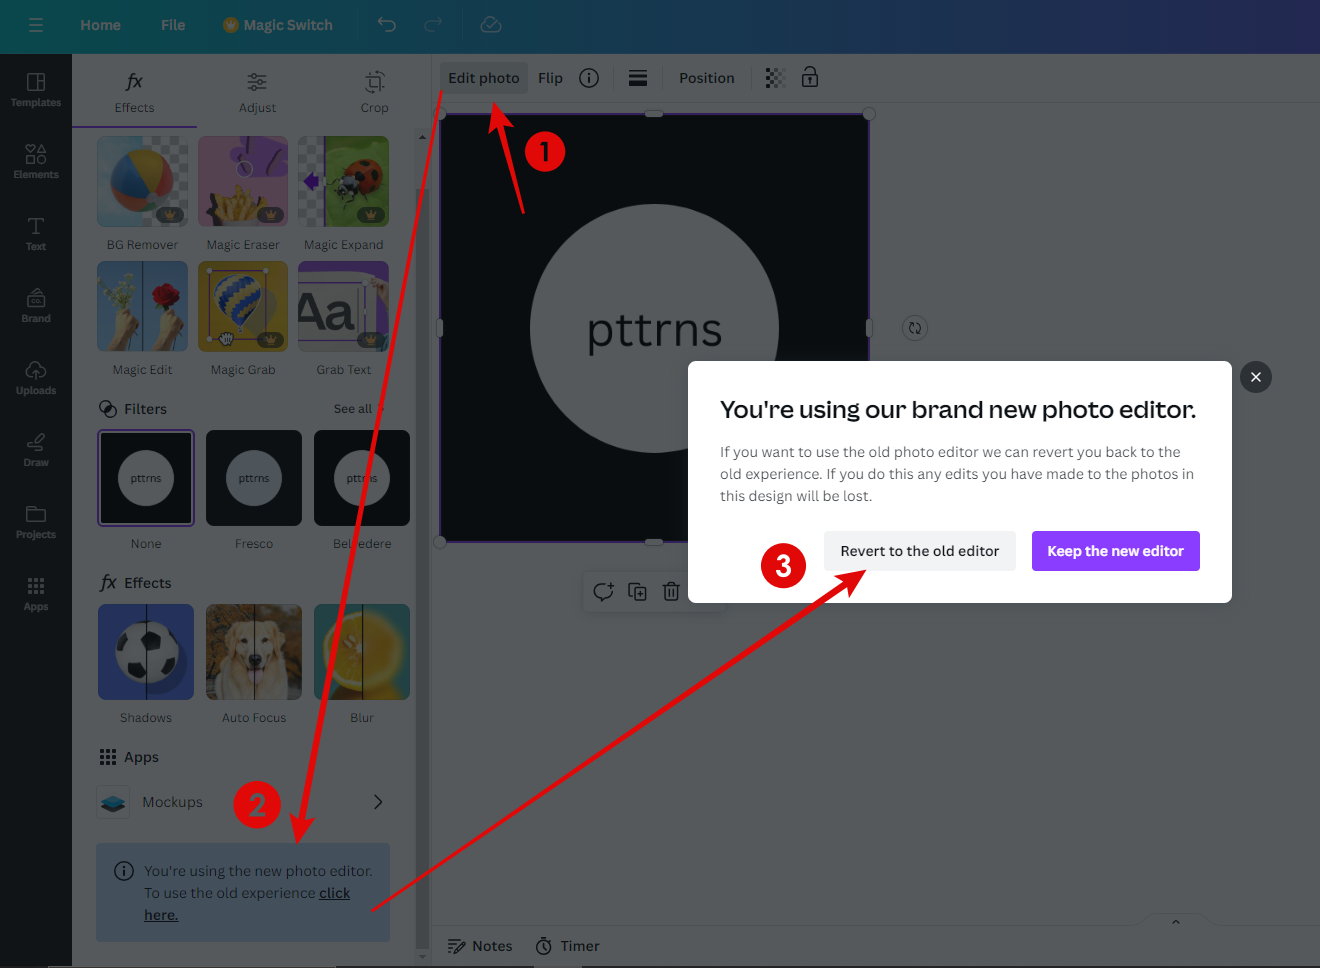Expand the pages panel chevron at bottom
The image size is (1320, 968).
tap(1176, 921)
